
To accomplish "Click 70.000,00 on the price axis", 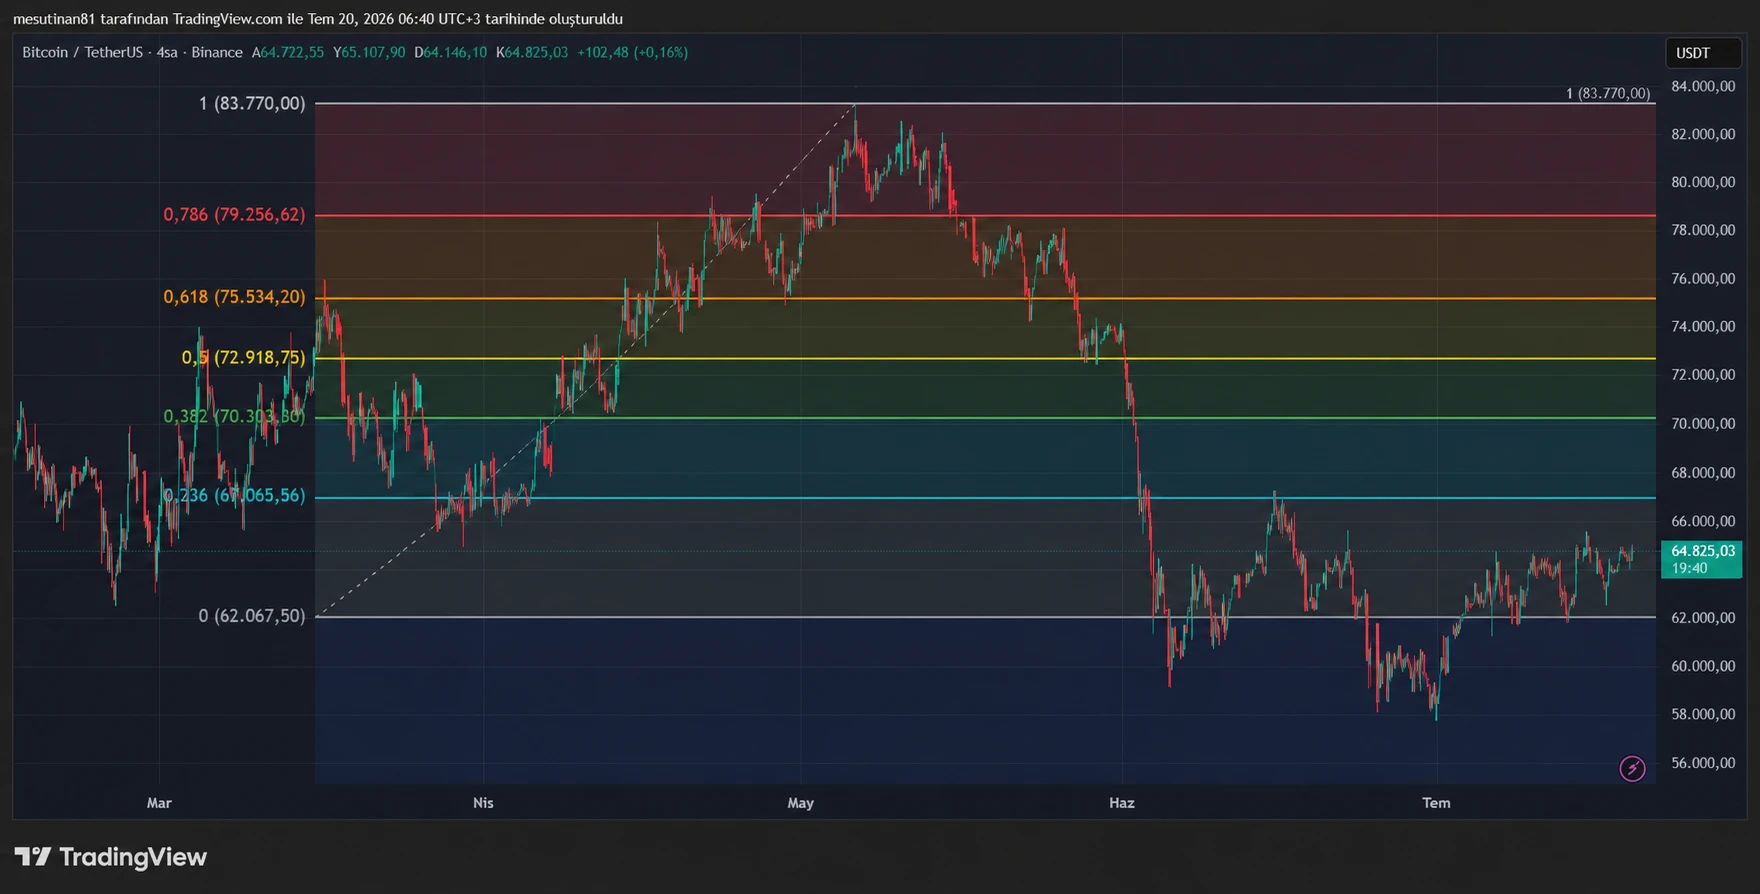I will click(x=1703, y=423).
